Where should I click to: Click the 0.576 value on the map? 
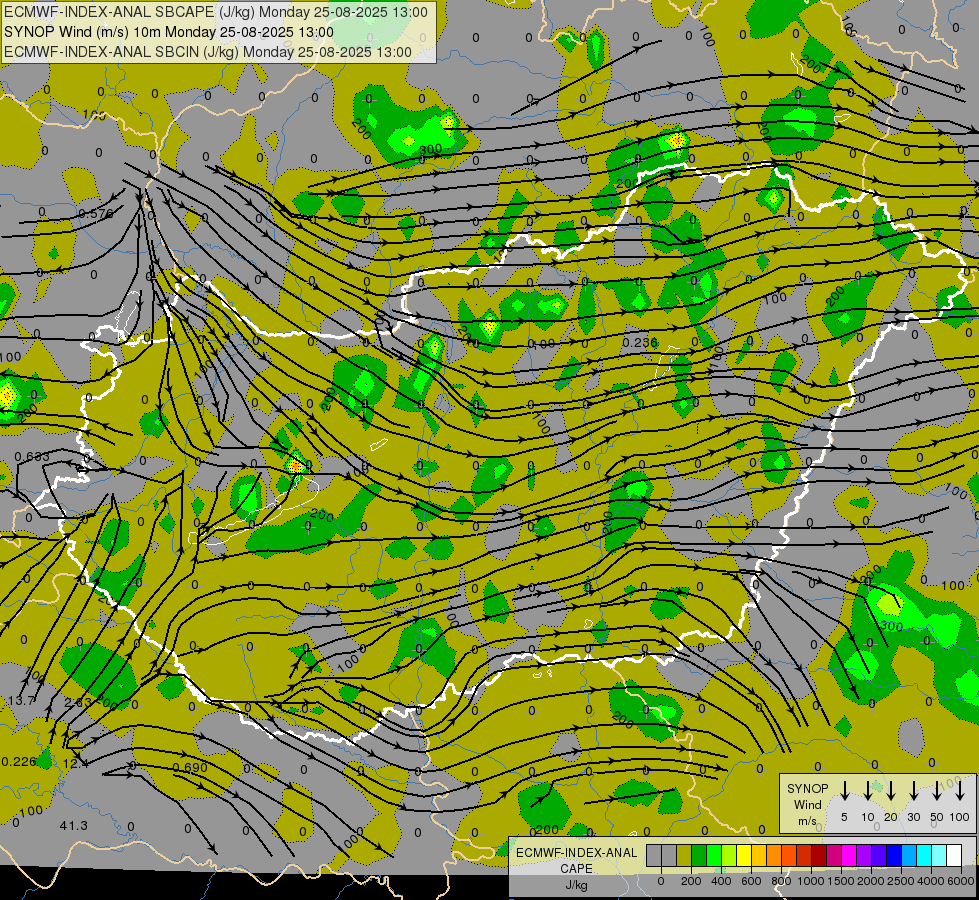click(96, 214)
